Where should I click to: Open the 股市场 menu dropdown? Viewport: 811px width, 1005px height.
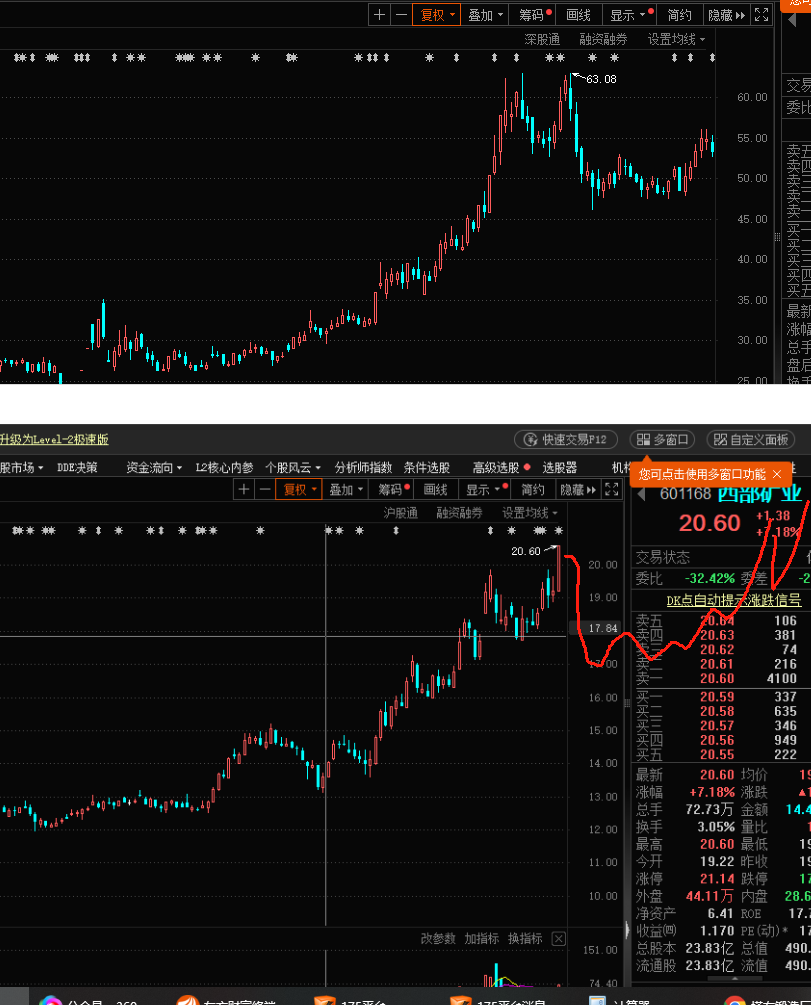[x=21, y=467]
